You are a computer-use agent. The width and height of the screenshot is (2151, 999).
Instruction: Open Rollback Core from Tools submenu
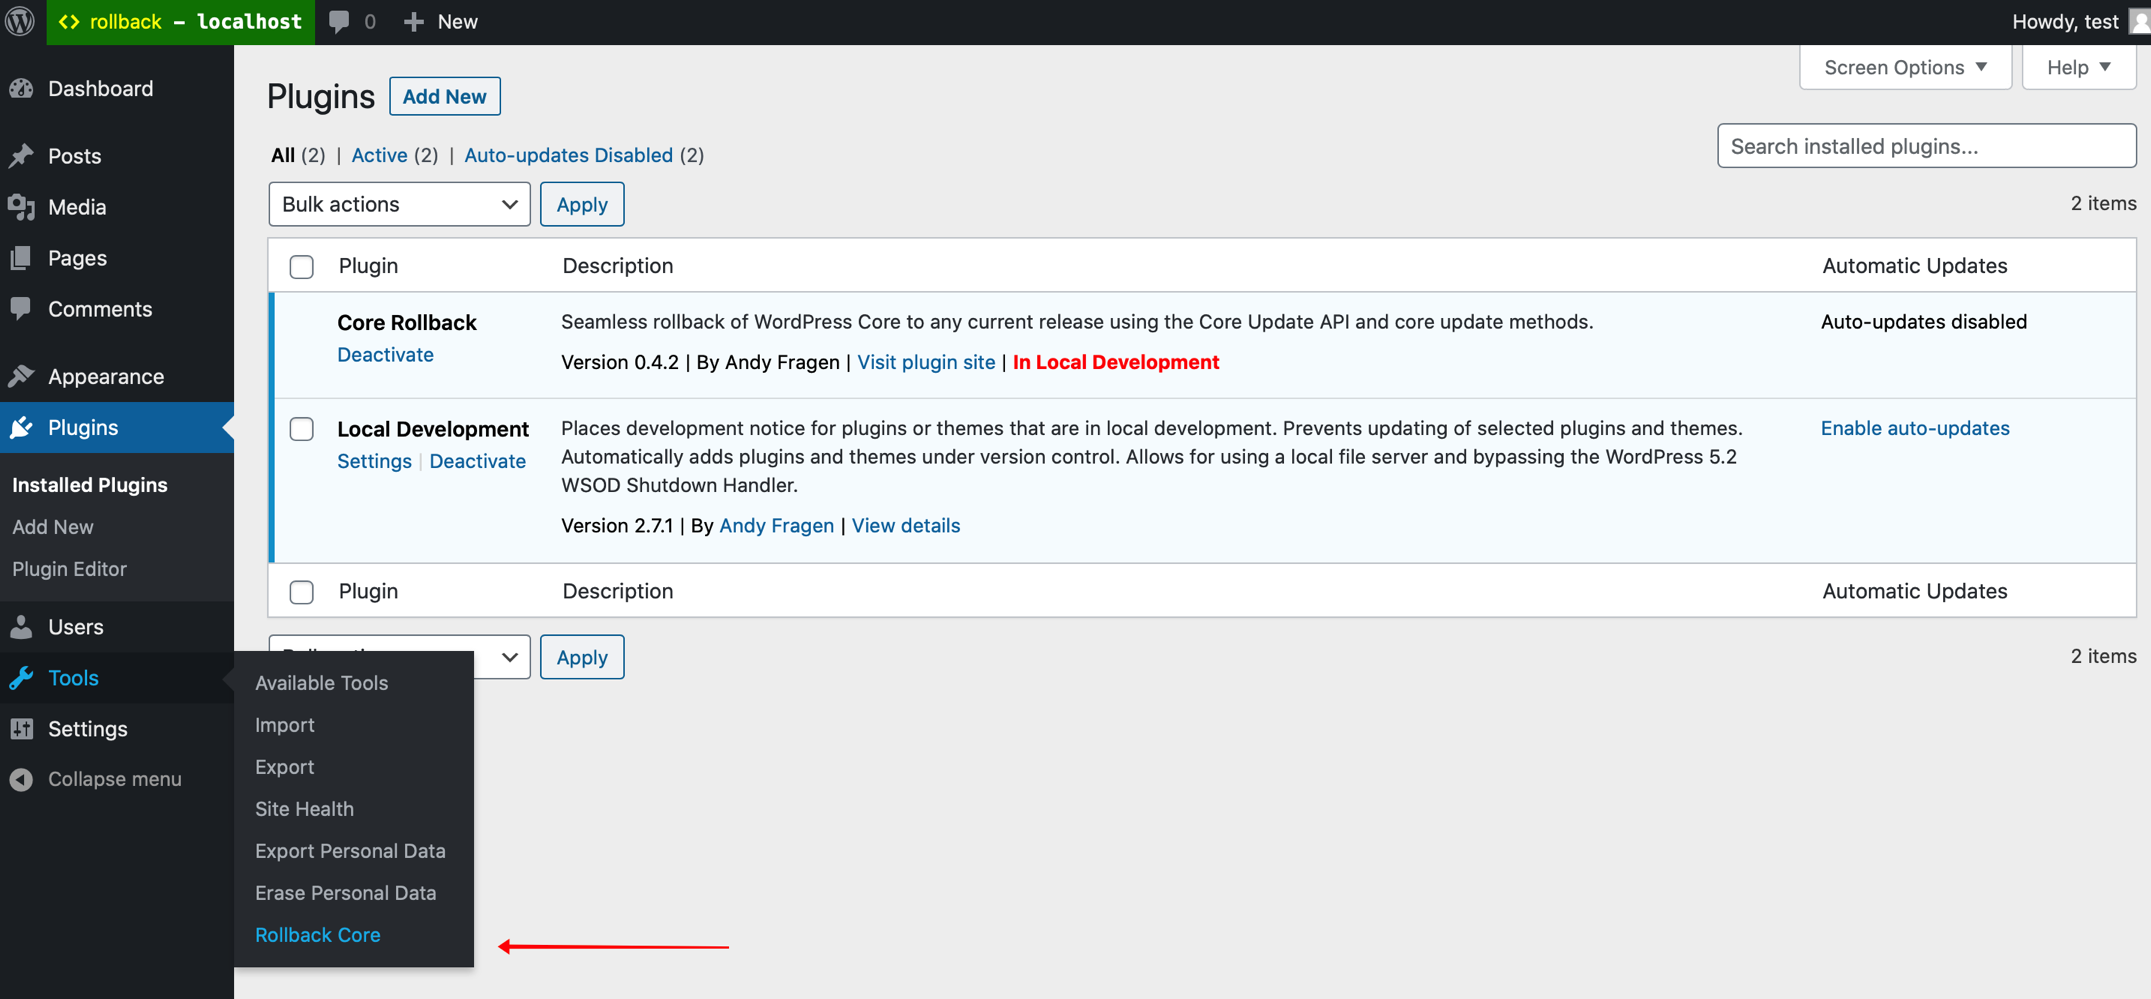(317, 935)
